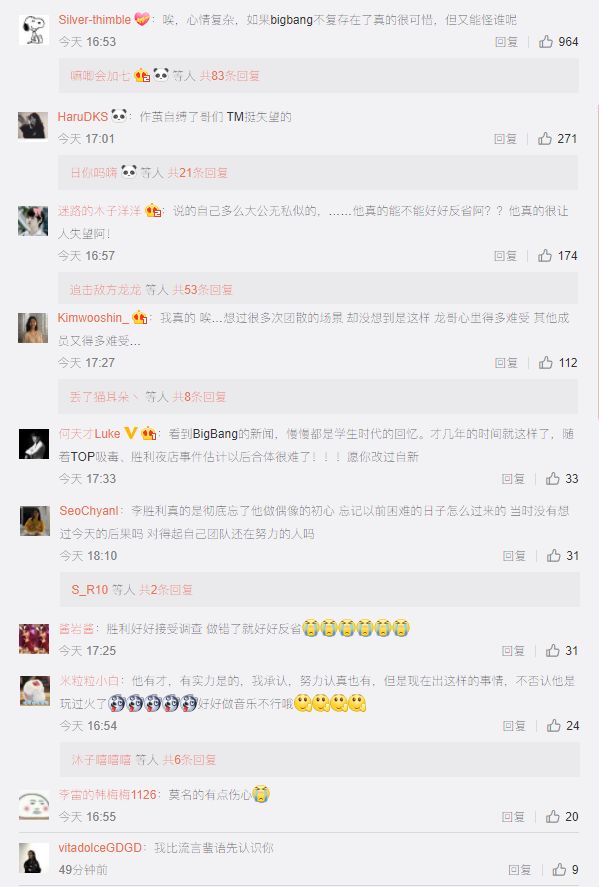Open vitadolceGDGD username link

point(100,847)
